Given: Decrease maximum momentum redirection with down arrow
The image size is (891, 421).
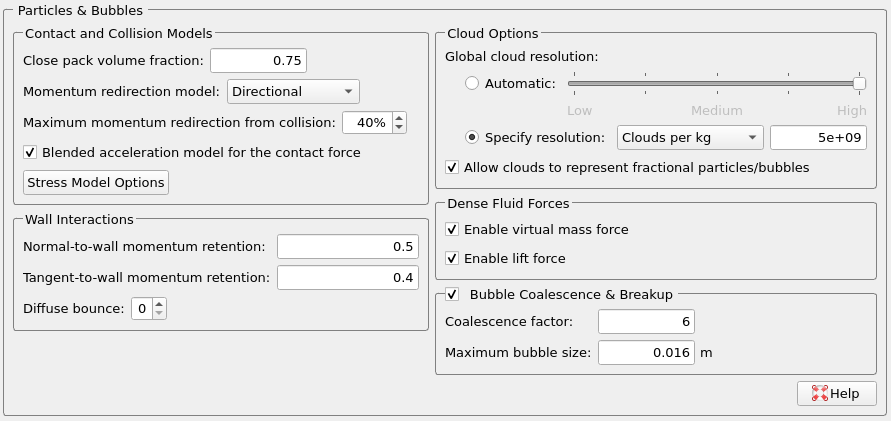Looking at the screenshot, I should click(400, 128).
